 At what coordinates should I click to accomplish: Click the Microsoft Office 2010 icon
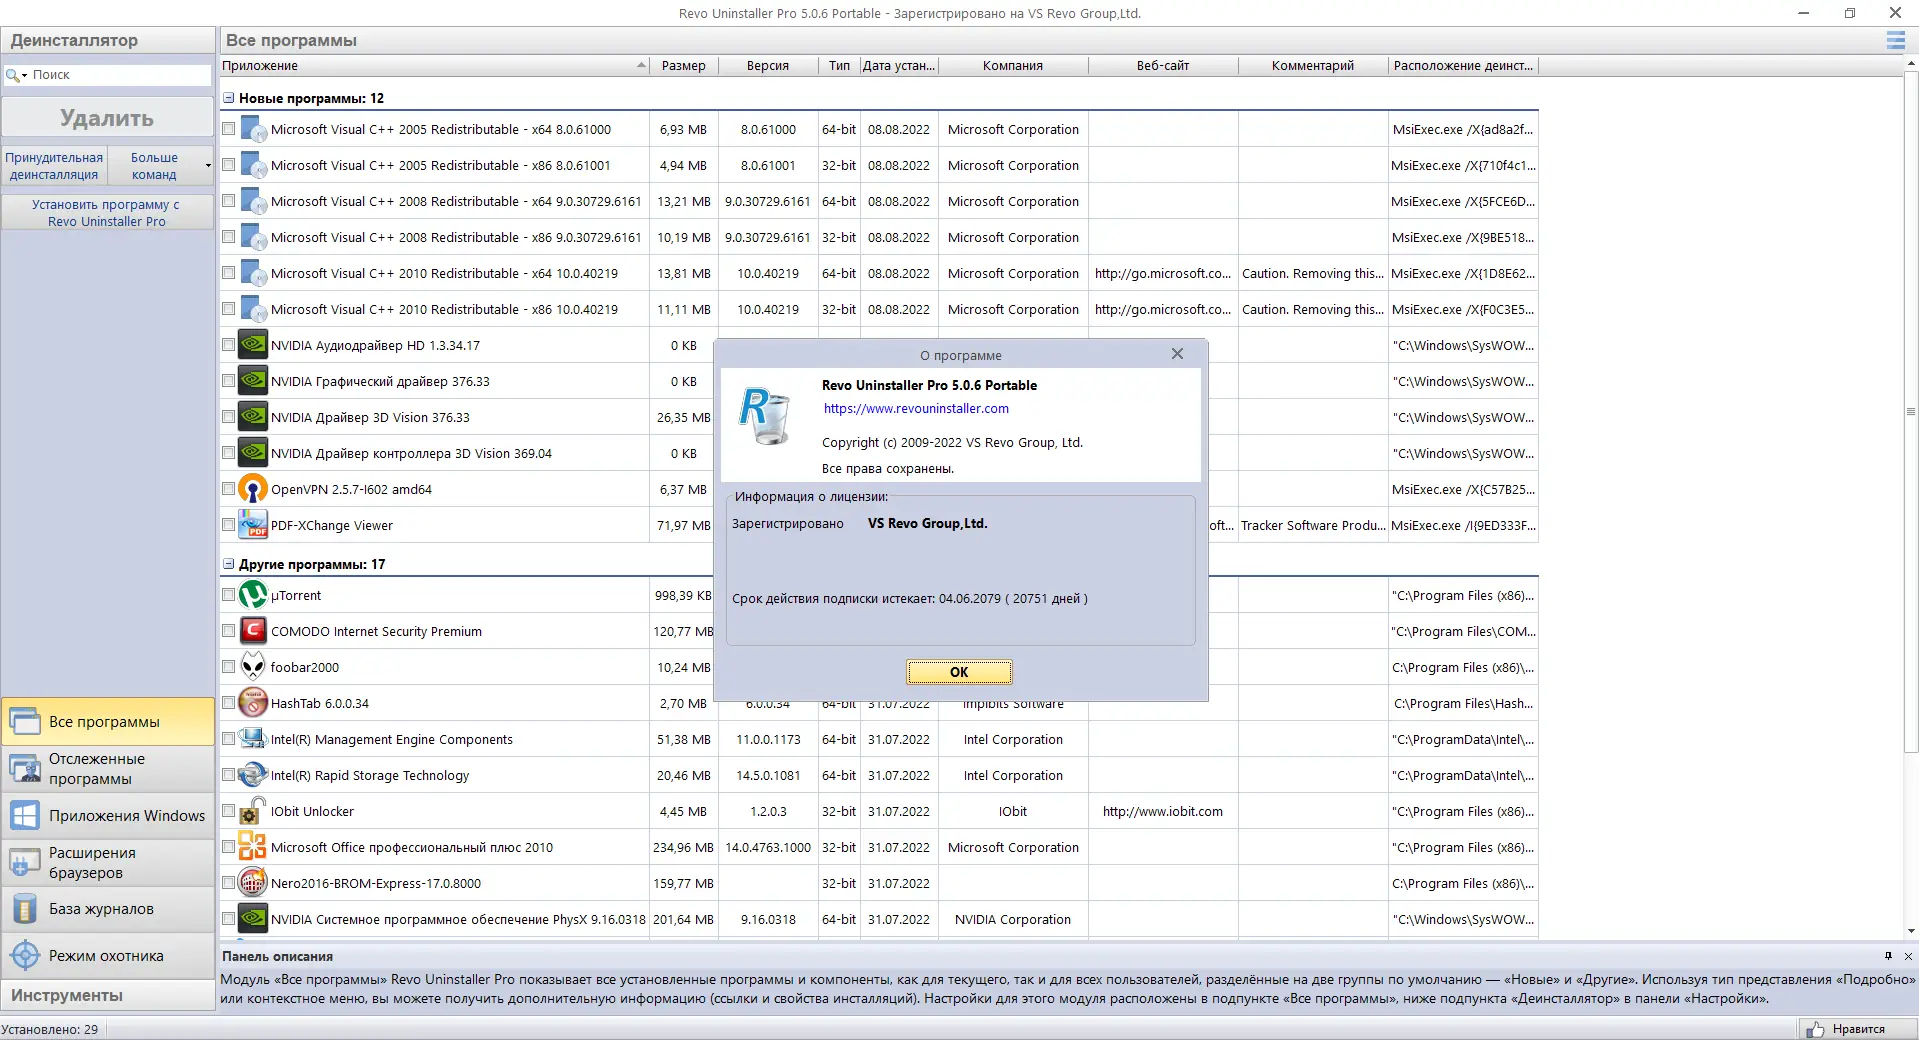click(253, 847)
